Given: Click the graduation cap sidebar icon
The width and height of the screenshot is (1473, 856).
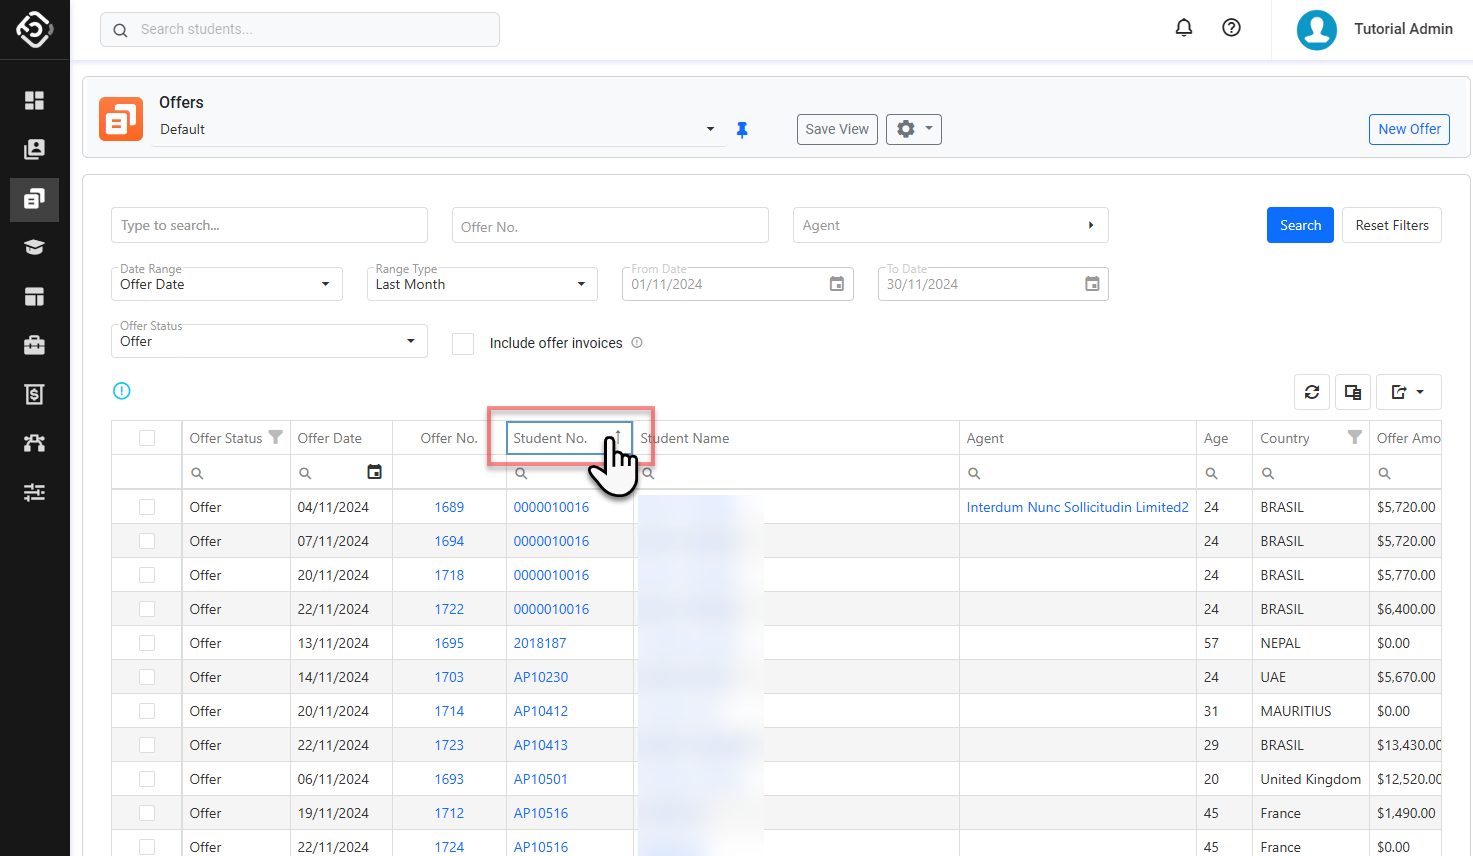Looking at the screenshot, I should [x=34, y=247].
